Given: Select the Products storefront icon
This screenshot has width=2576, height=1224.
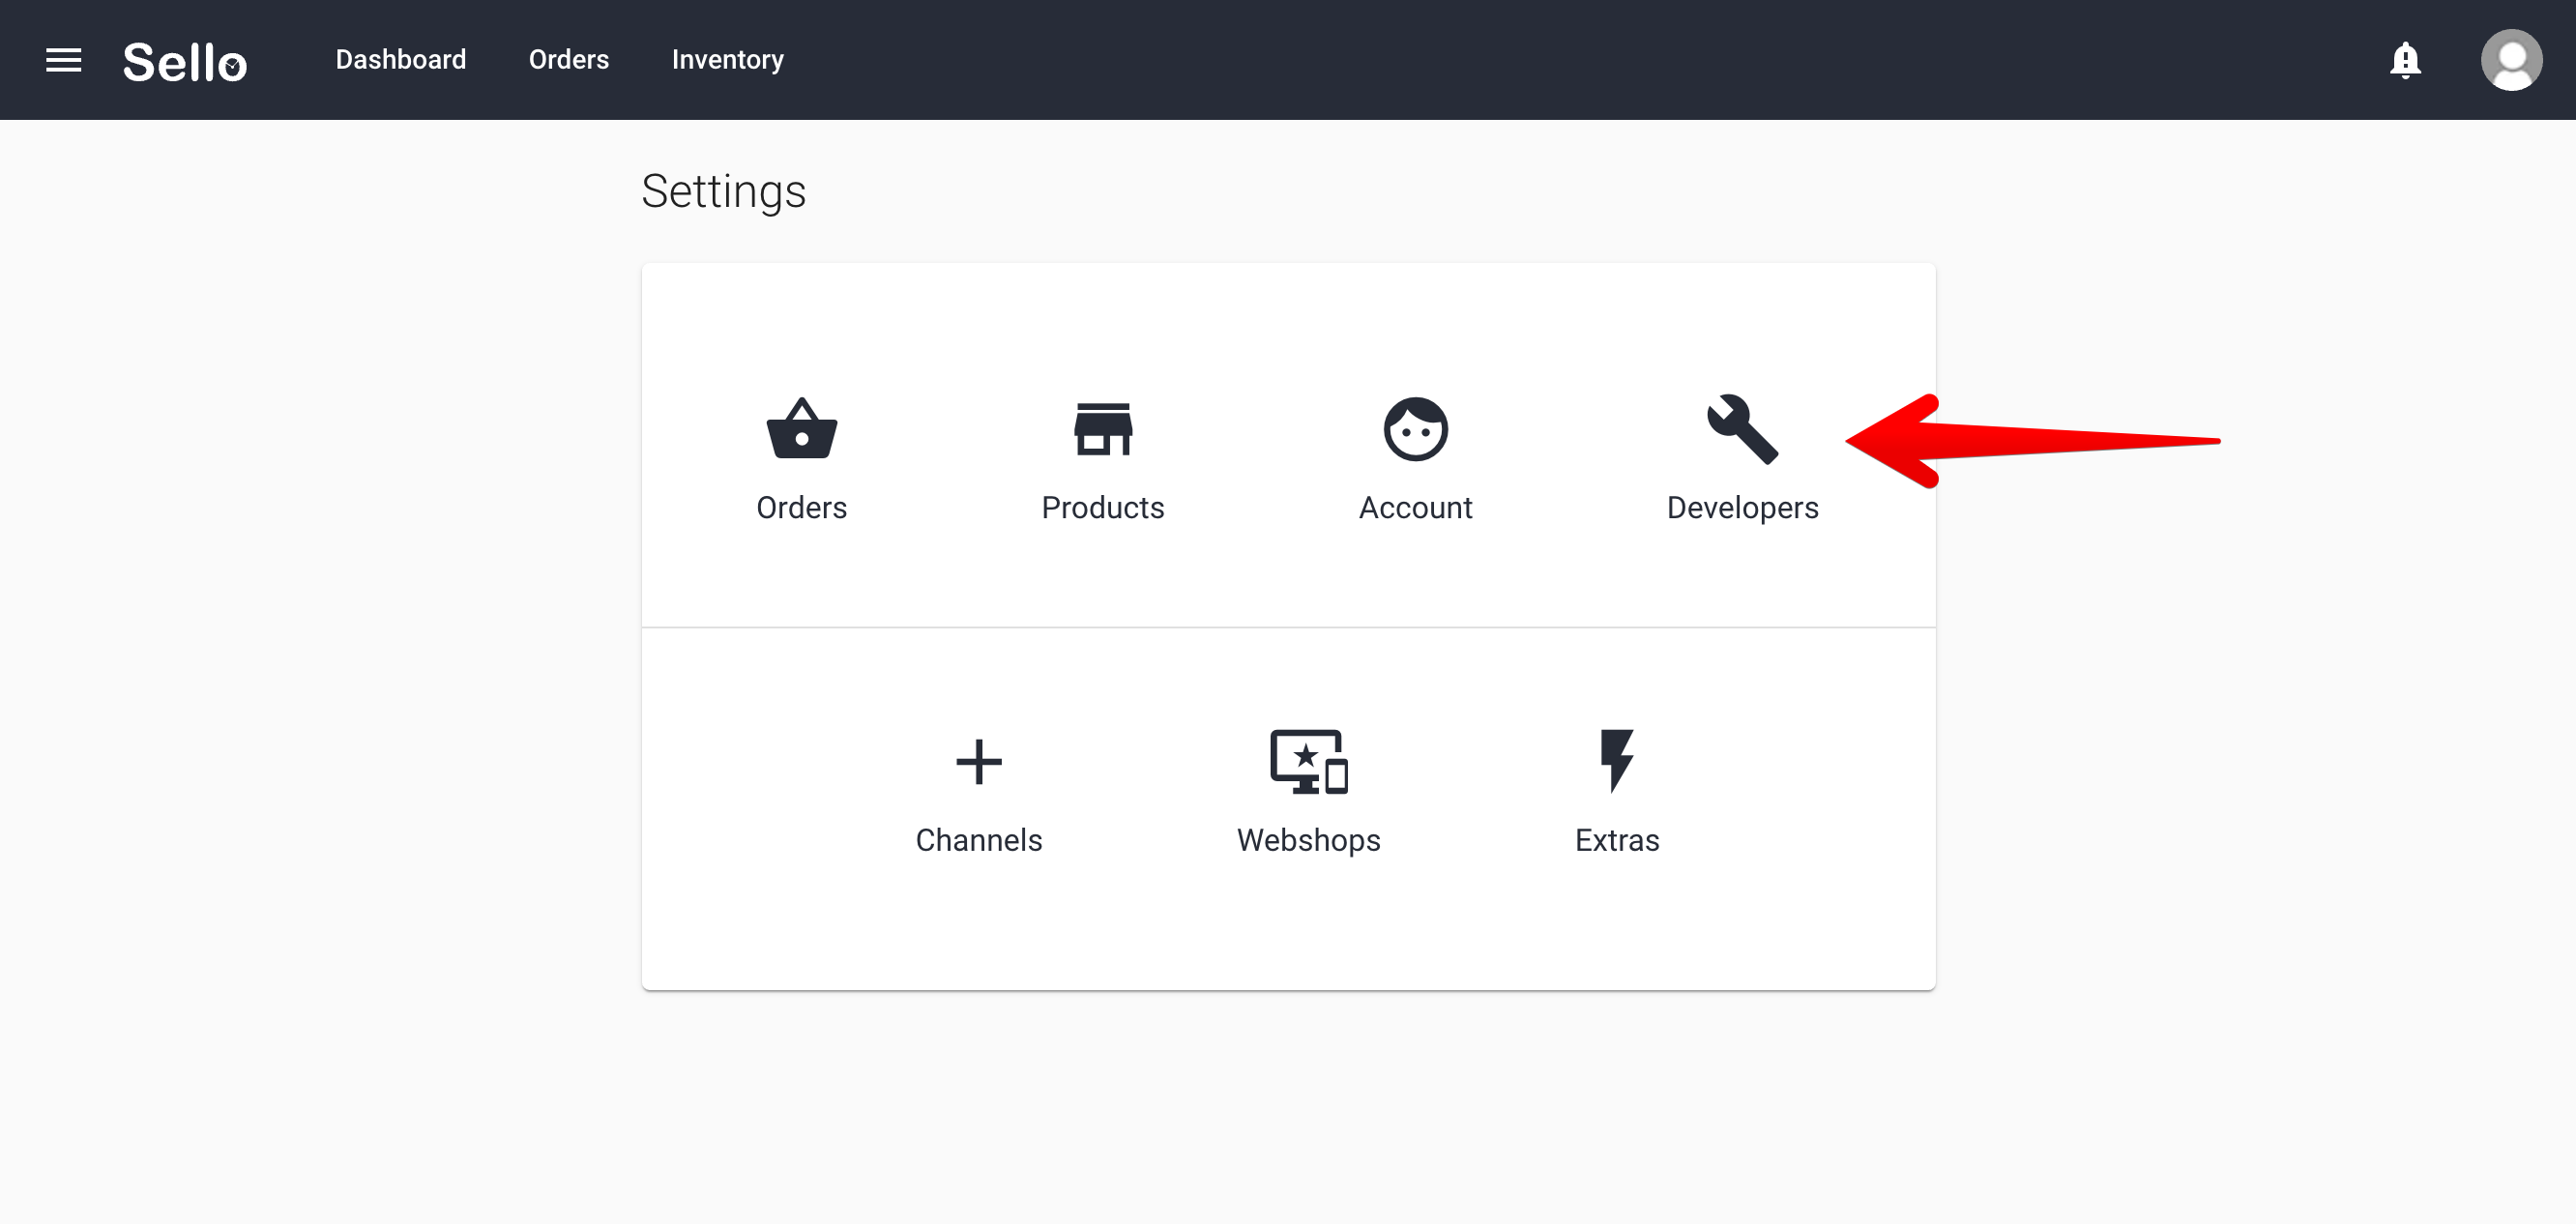Looking at the screenshot, I should pyautogui.click(x=1103, y=428).
